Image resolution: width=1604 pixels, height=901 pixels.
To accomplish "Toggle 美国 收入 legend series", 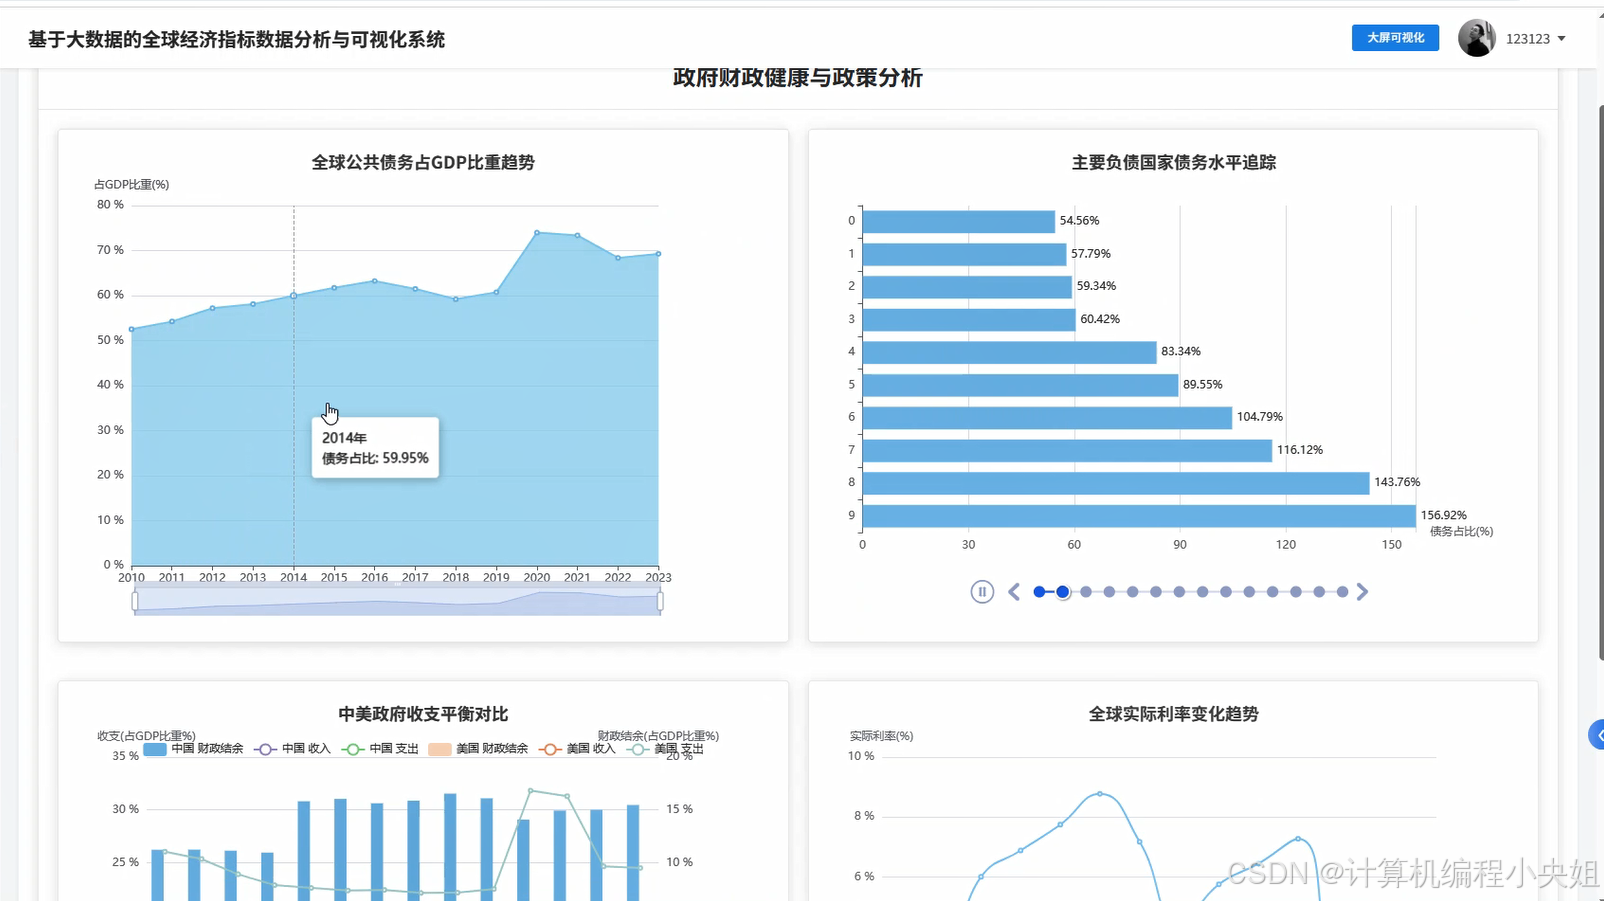I will (577, 749).
